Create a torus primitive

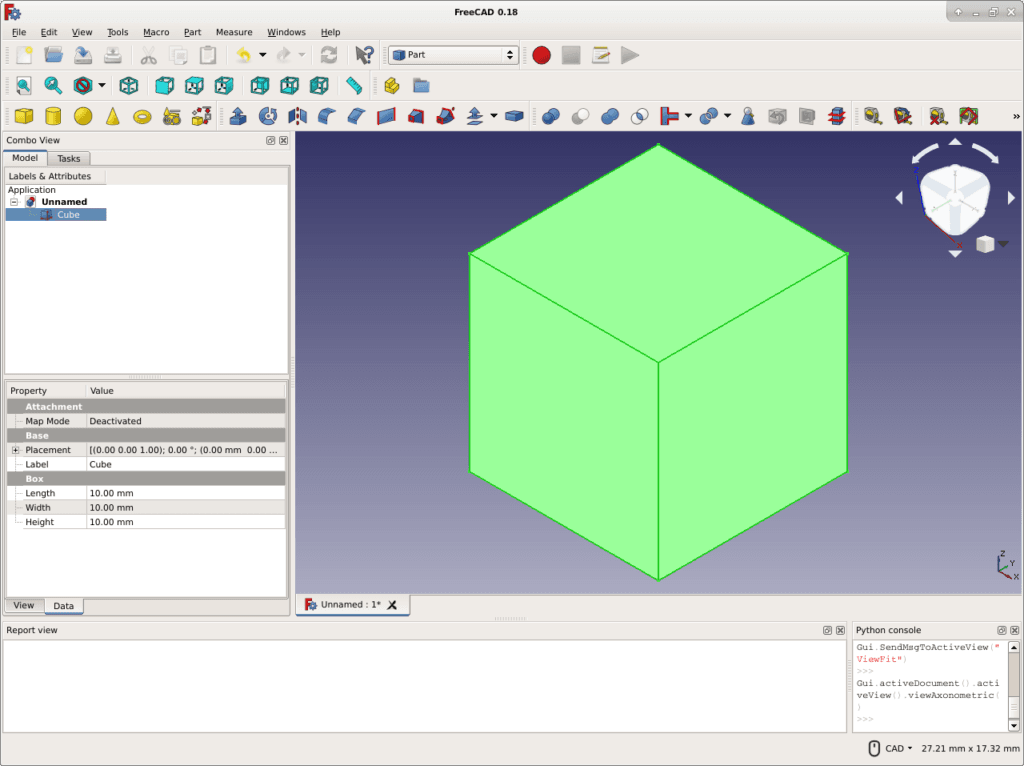pos(140,115)
